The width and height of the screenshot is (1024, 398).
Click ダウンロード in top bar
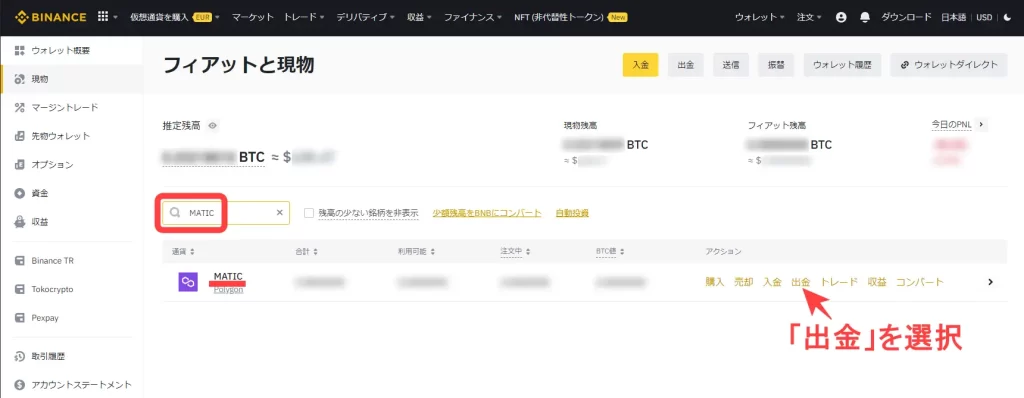(906, 17)
